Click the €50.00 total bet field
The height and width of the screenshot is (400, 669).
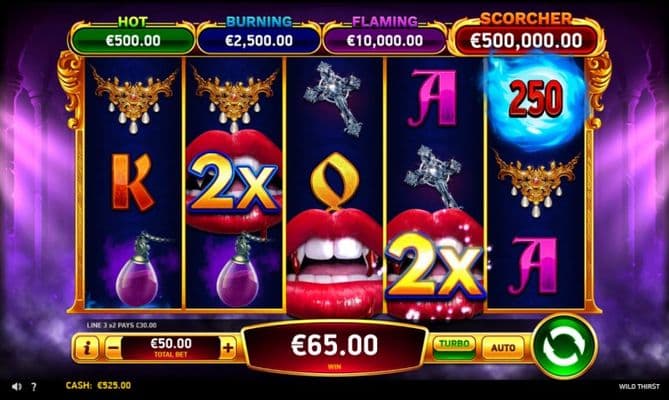pos(171,348)
